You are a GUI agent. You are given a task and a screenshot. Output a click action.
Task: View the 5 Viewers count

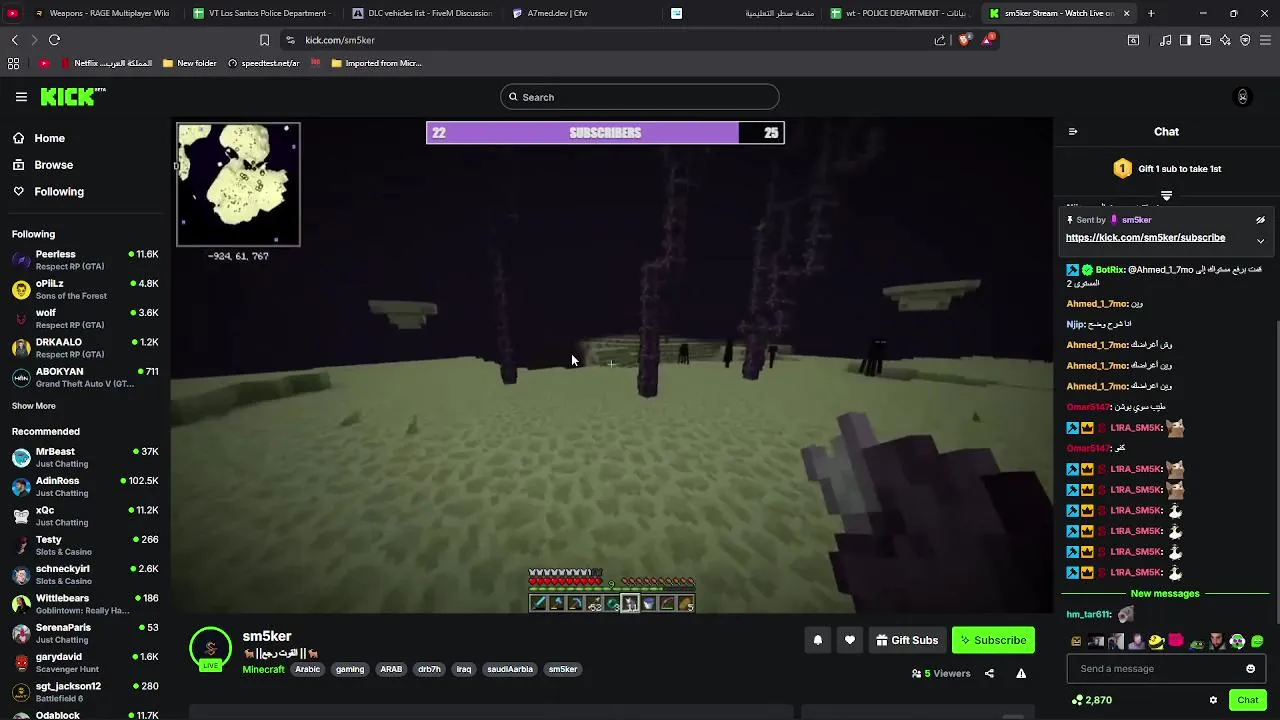click(941, 674)
